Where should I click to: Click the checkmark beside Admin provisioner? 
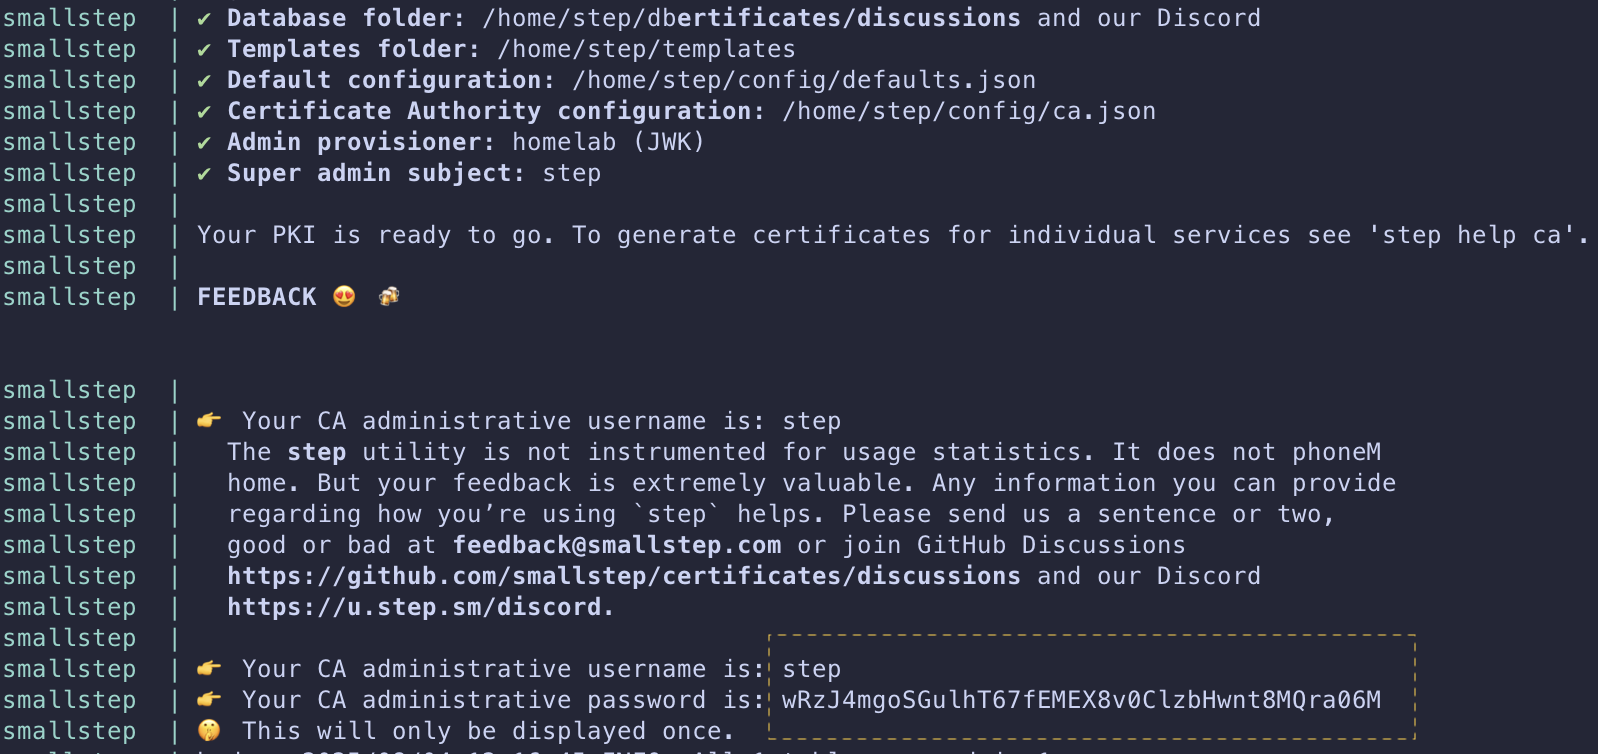[204, 143]
